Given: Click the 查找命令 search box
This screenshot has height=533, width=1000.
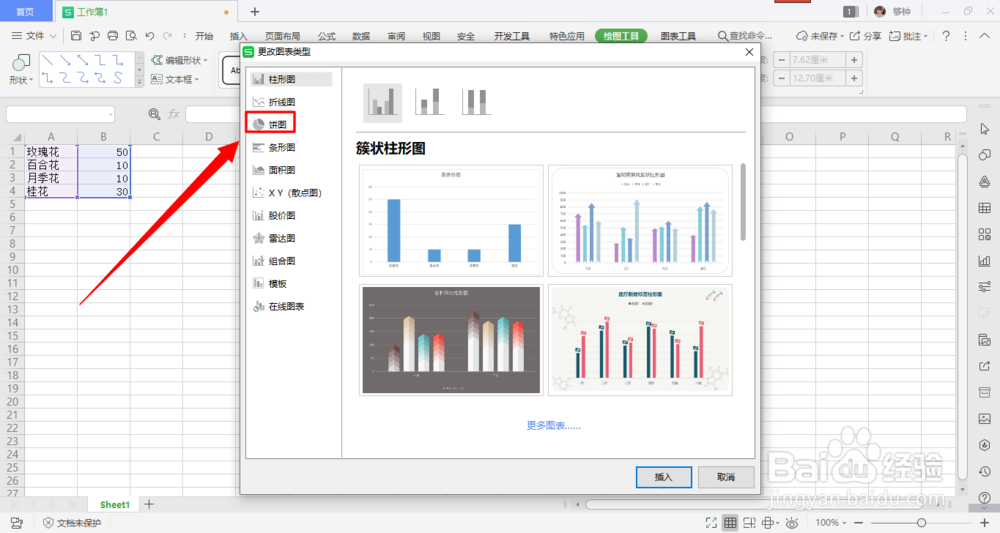Looking at the screenshot, I should coord(745,36).
